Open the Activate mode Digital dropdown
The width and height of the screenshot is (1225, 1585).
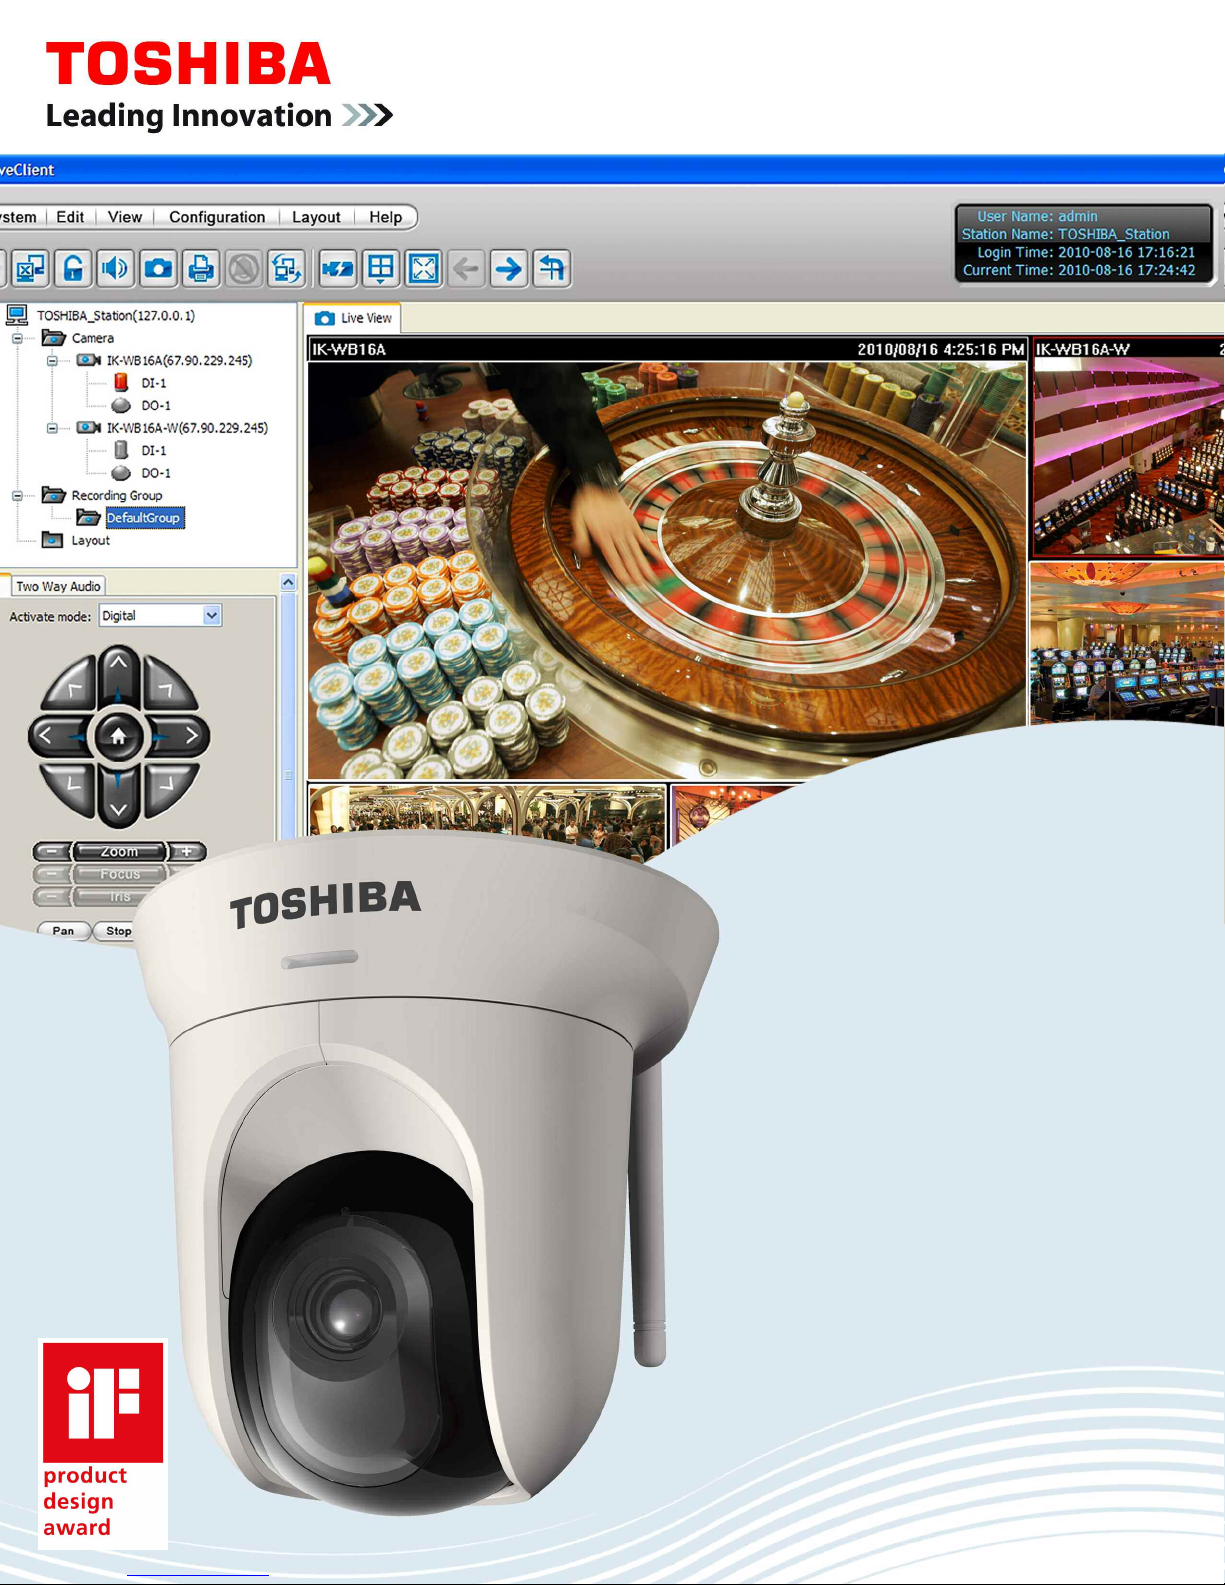(212, 615)
